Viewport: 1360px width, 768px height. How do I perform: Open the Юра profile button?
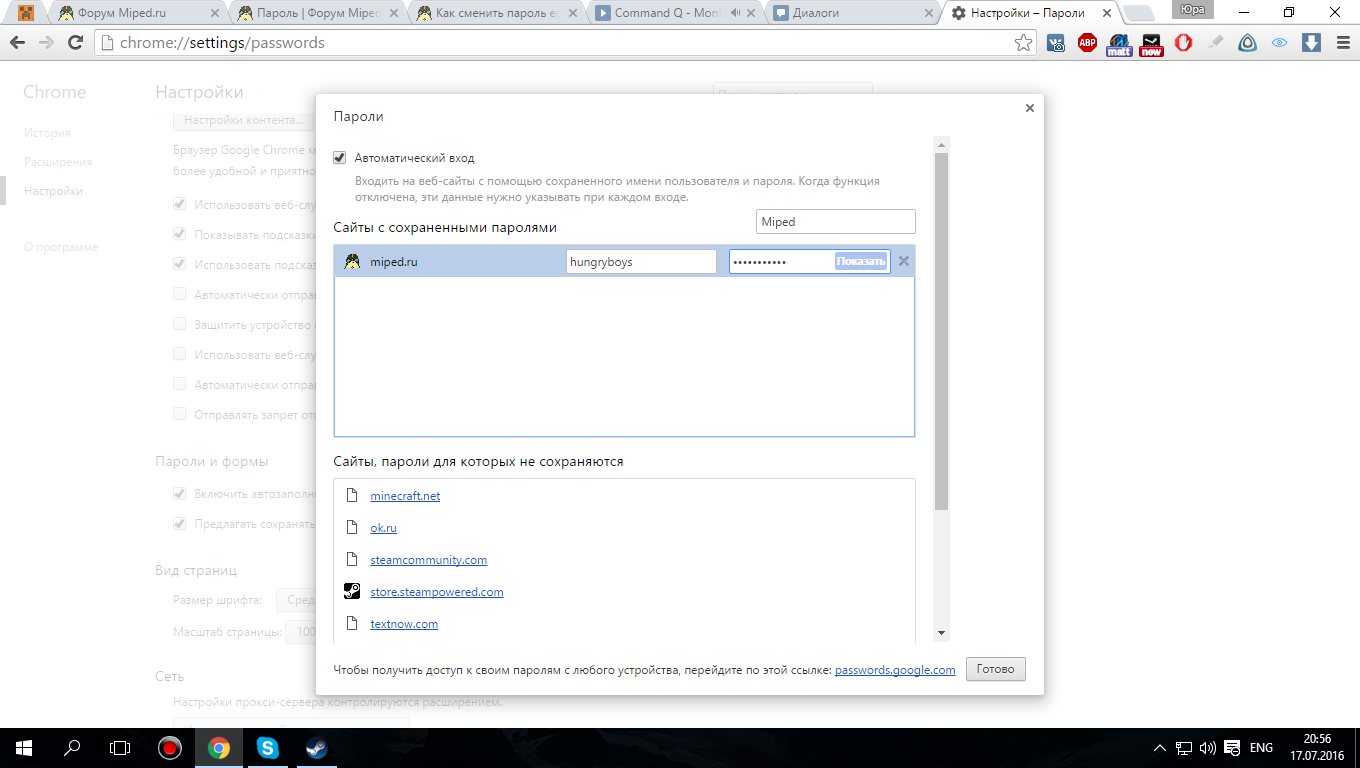point(1193,10)
